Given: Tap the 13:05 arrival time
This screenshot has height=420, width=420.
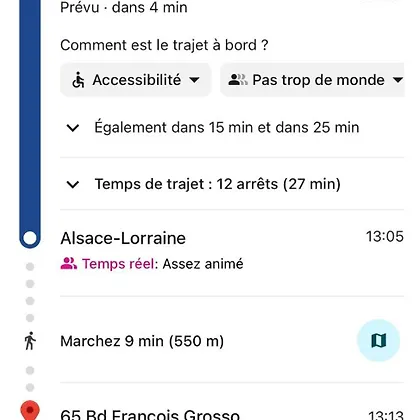Looking at the screenshot, I should 385,236.
